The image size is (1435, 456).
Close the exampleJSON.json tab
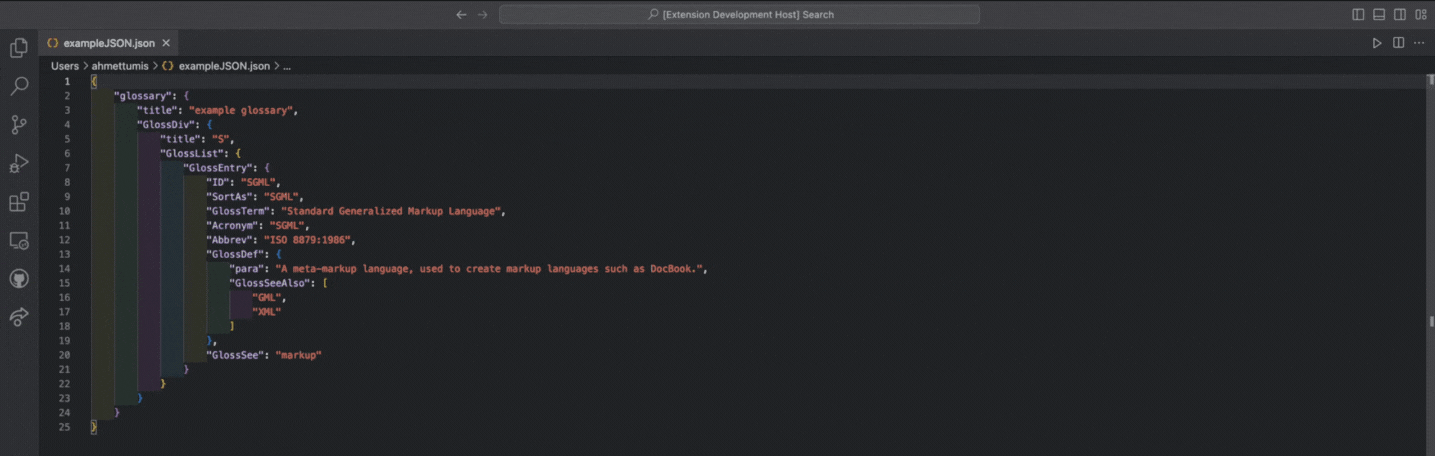click(x=166, y=43)
